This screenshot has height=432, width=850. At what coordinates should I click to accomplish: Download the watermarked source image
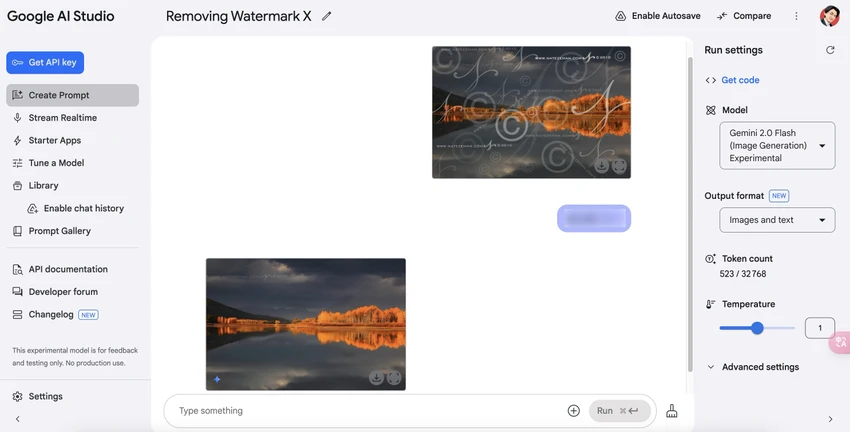coord(601,166)
